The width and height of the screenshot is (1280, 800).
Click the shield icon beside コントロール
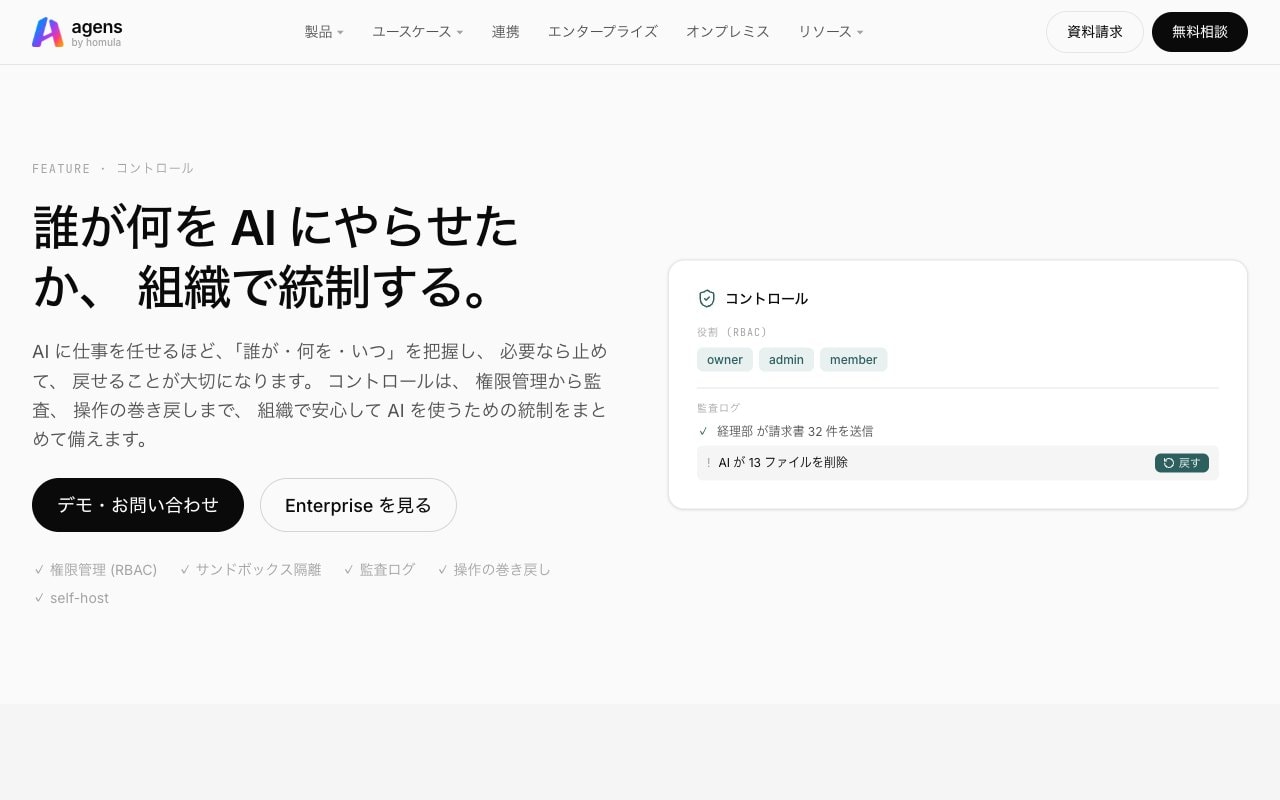click(x=707, y=298)
